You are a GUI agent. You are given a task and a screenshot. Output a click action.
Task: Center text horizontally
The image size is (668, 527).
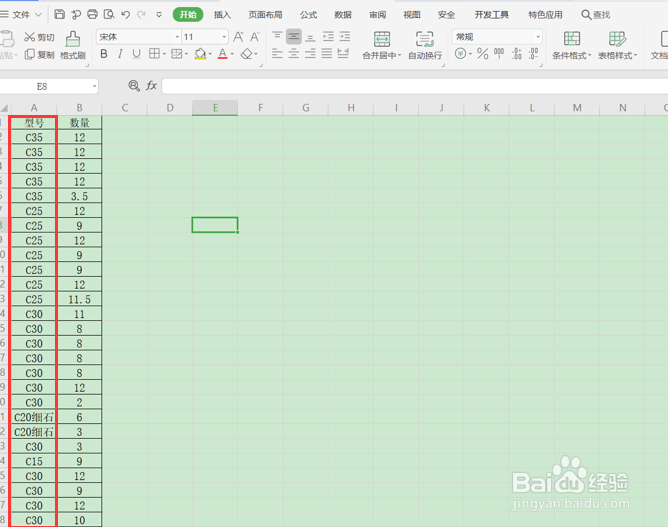point(294,54)
